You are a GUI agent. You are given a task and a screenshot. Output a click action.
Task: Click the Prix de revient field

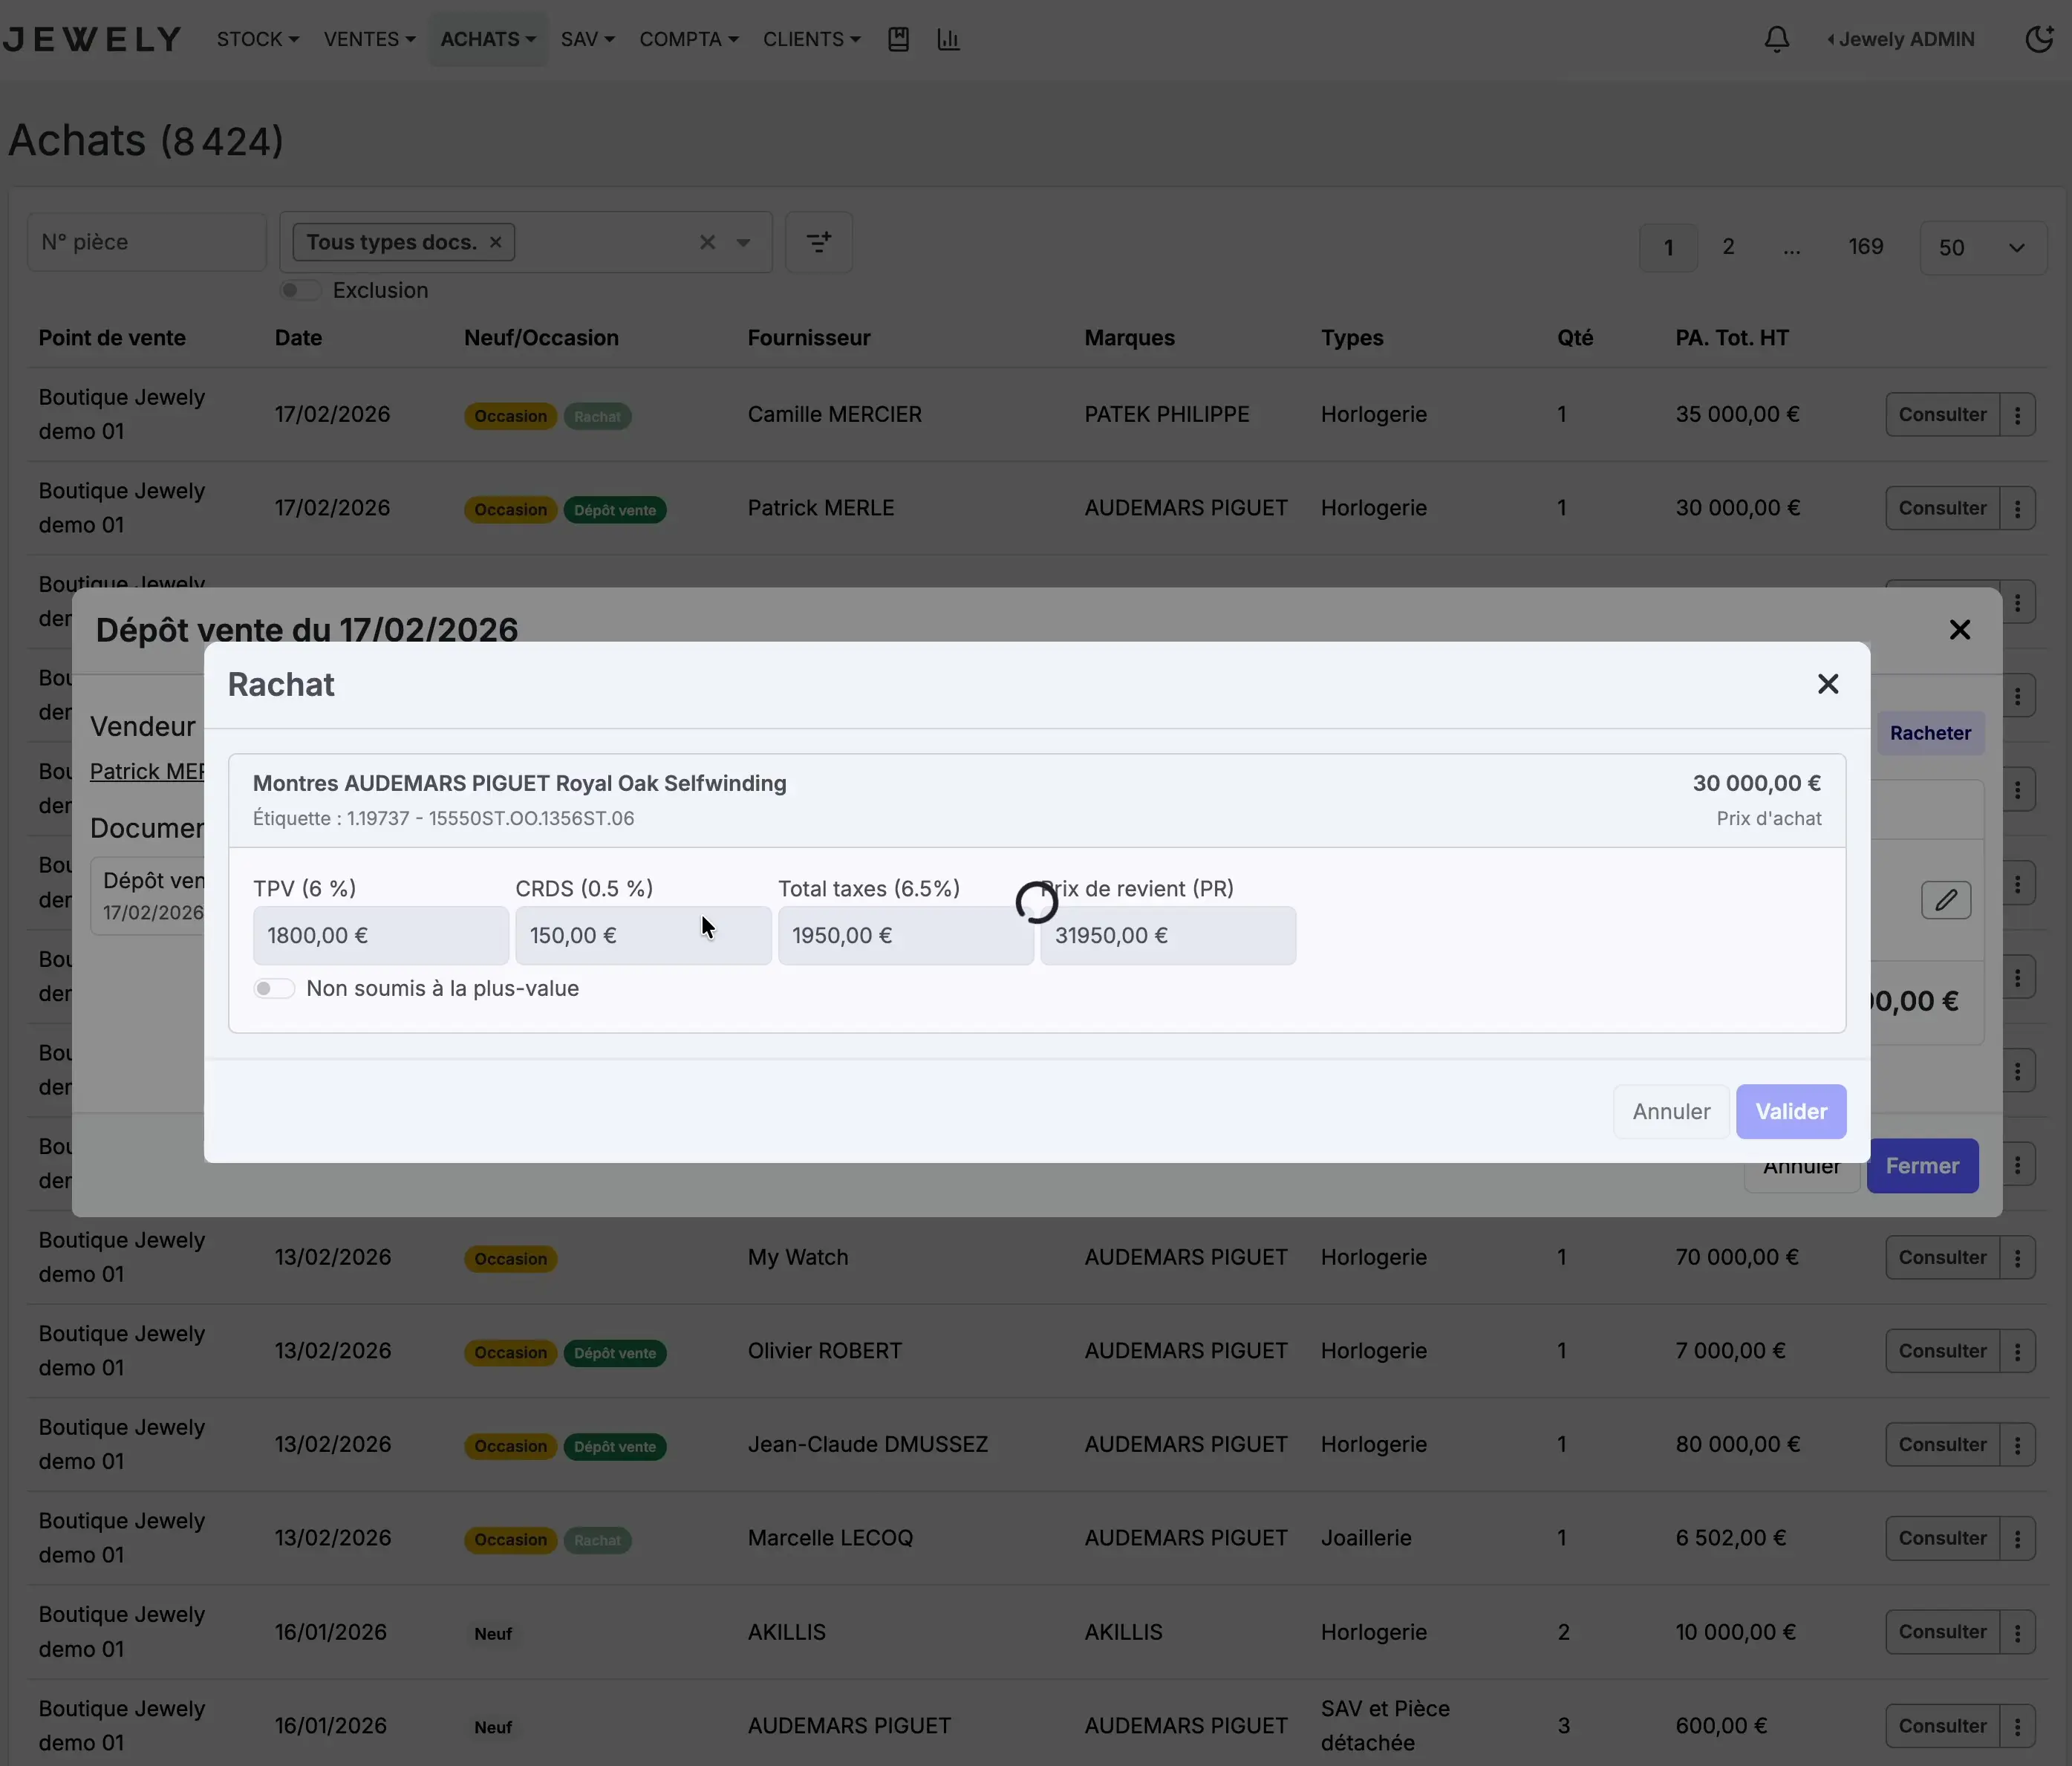(x=1168, y=935)
